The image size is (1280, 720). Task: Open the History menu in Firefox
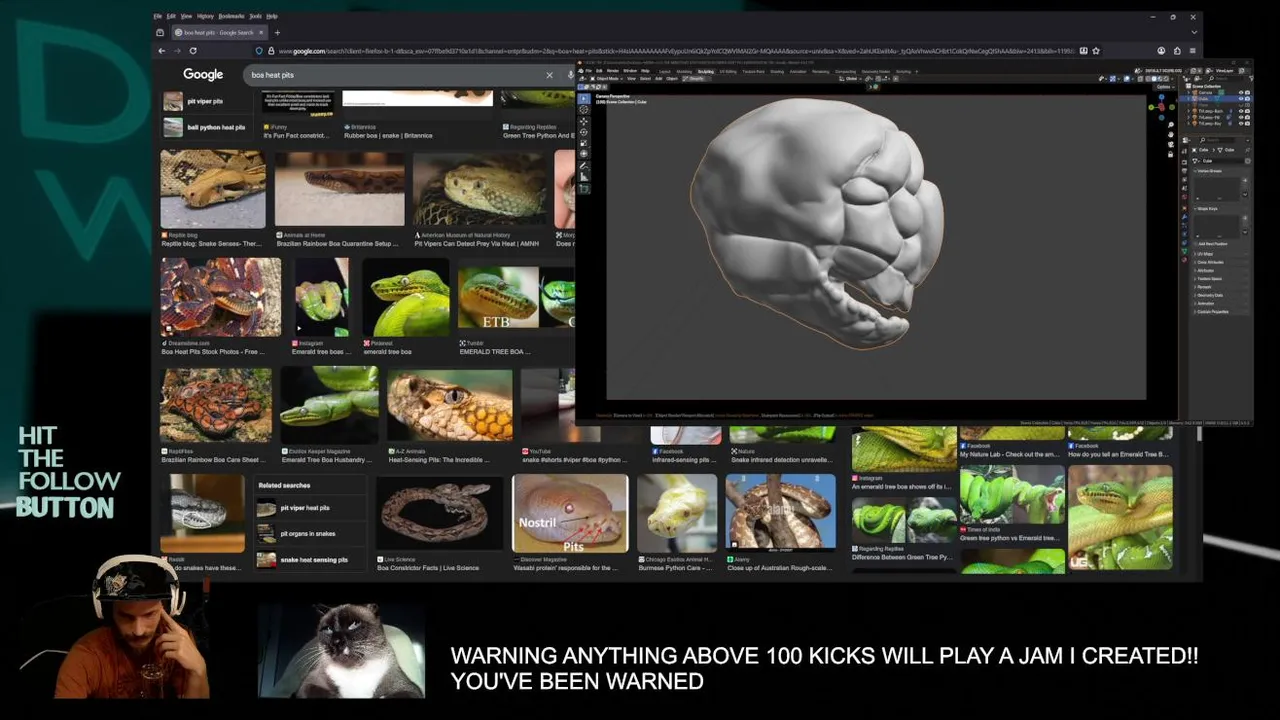click(205, 16)
